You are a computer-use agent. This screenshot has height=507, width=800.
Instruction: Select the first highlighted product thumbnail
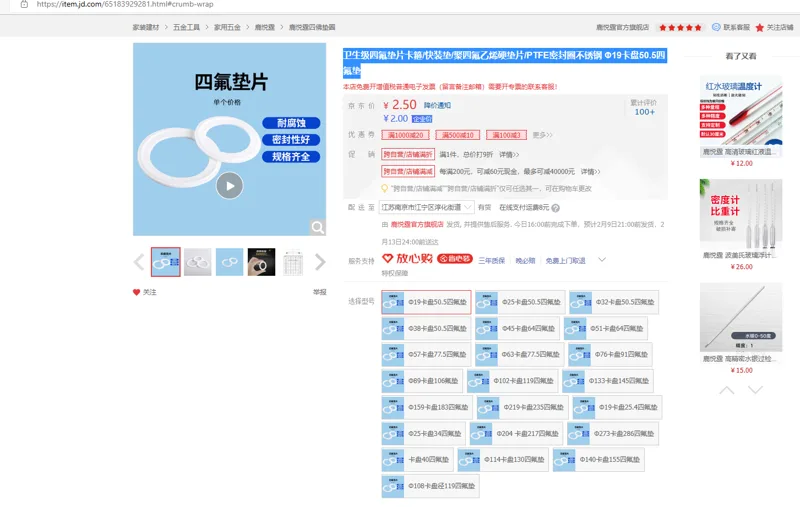(x=165, y=262)
